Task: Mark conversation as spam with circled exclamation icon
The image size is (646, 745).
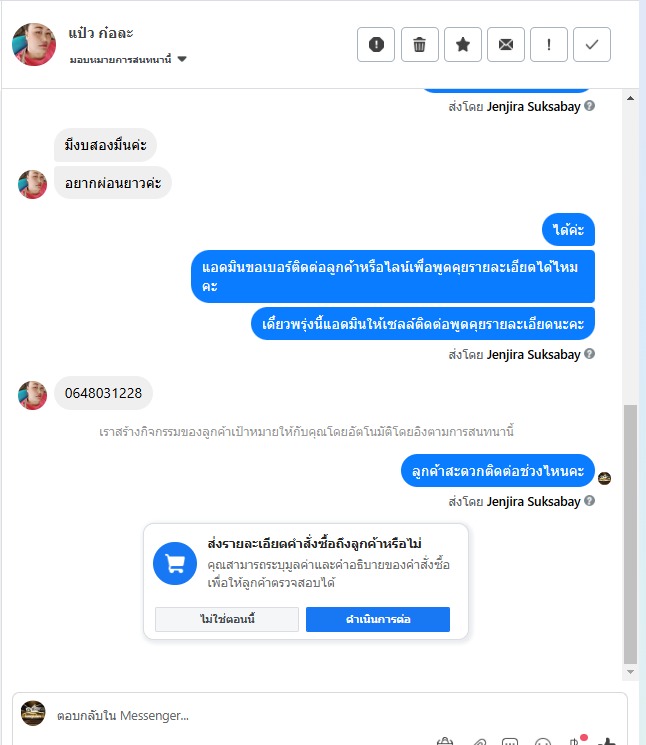Action: 376,45
